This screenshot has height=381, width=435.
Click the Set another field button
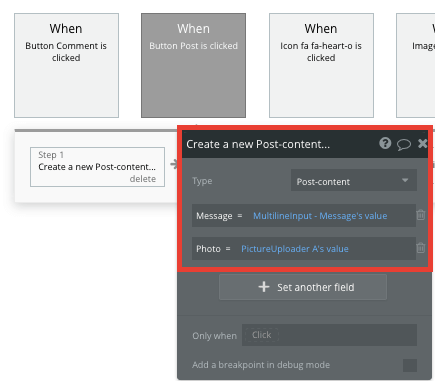(303, 287)
